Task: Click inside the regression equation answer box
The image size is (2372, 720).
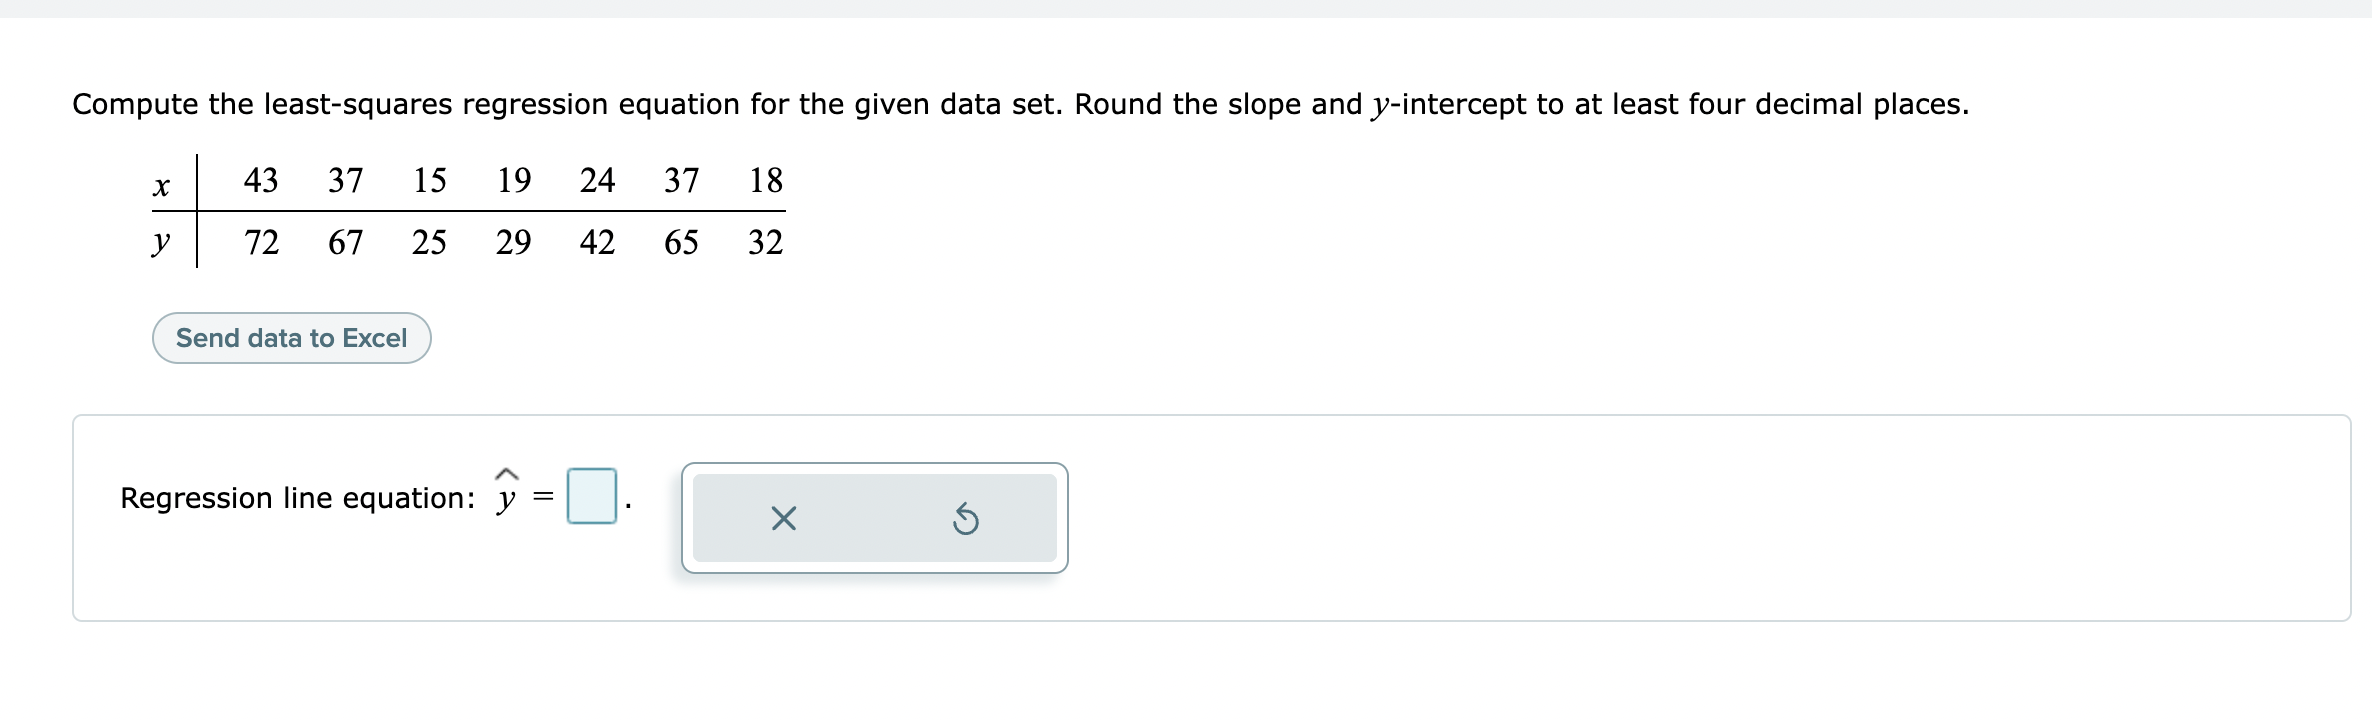Action: (590, 497)
